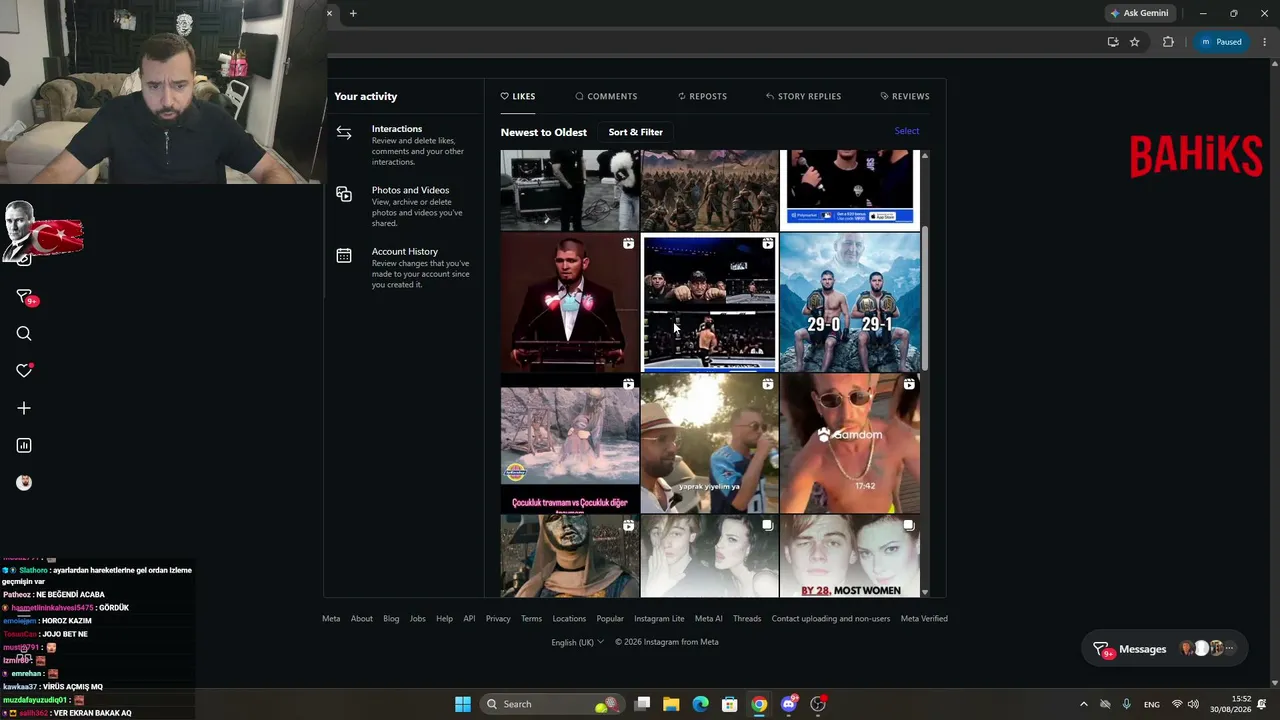Image resolution: width=1280 pixels, height=720 pixels.
Task: Close the current browser tab
Action: 329,13
